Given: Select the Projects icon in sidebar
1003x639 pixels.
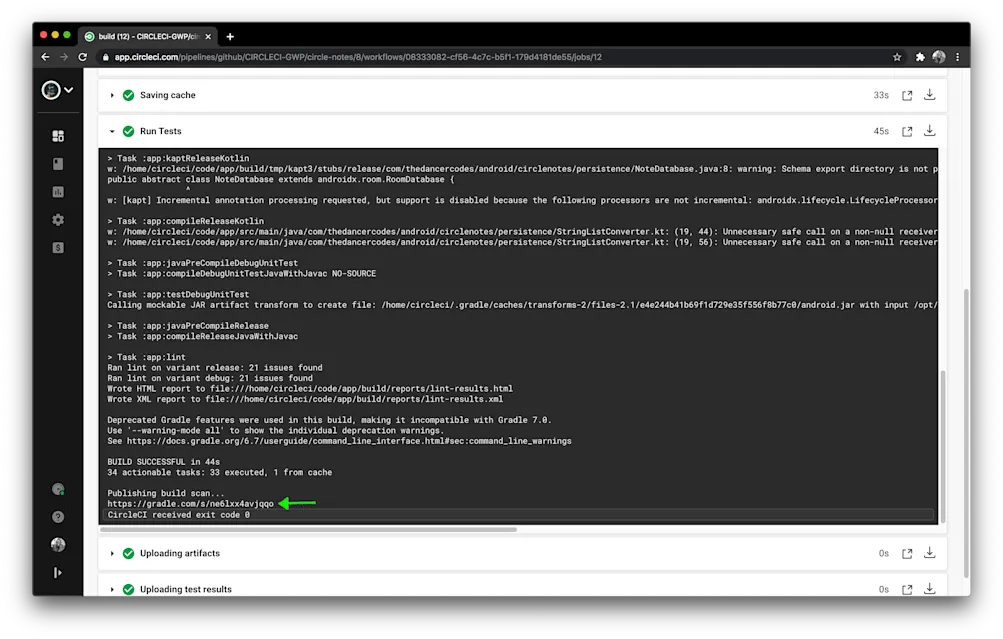Looking at the screenshot, I should [57, 135].
